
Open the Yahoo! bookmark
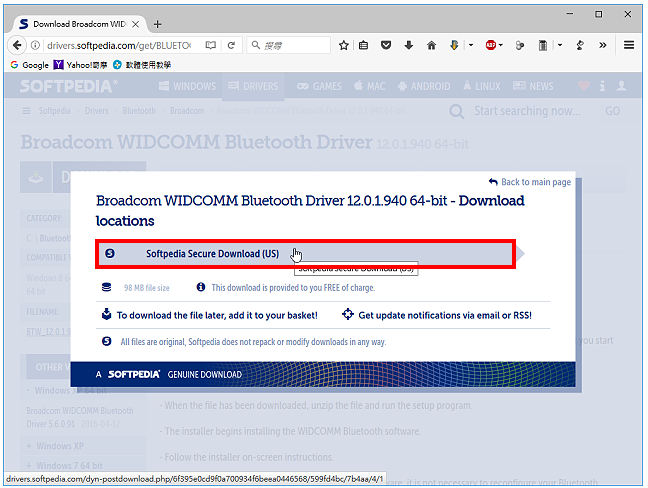81,65
